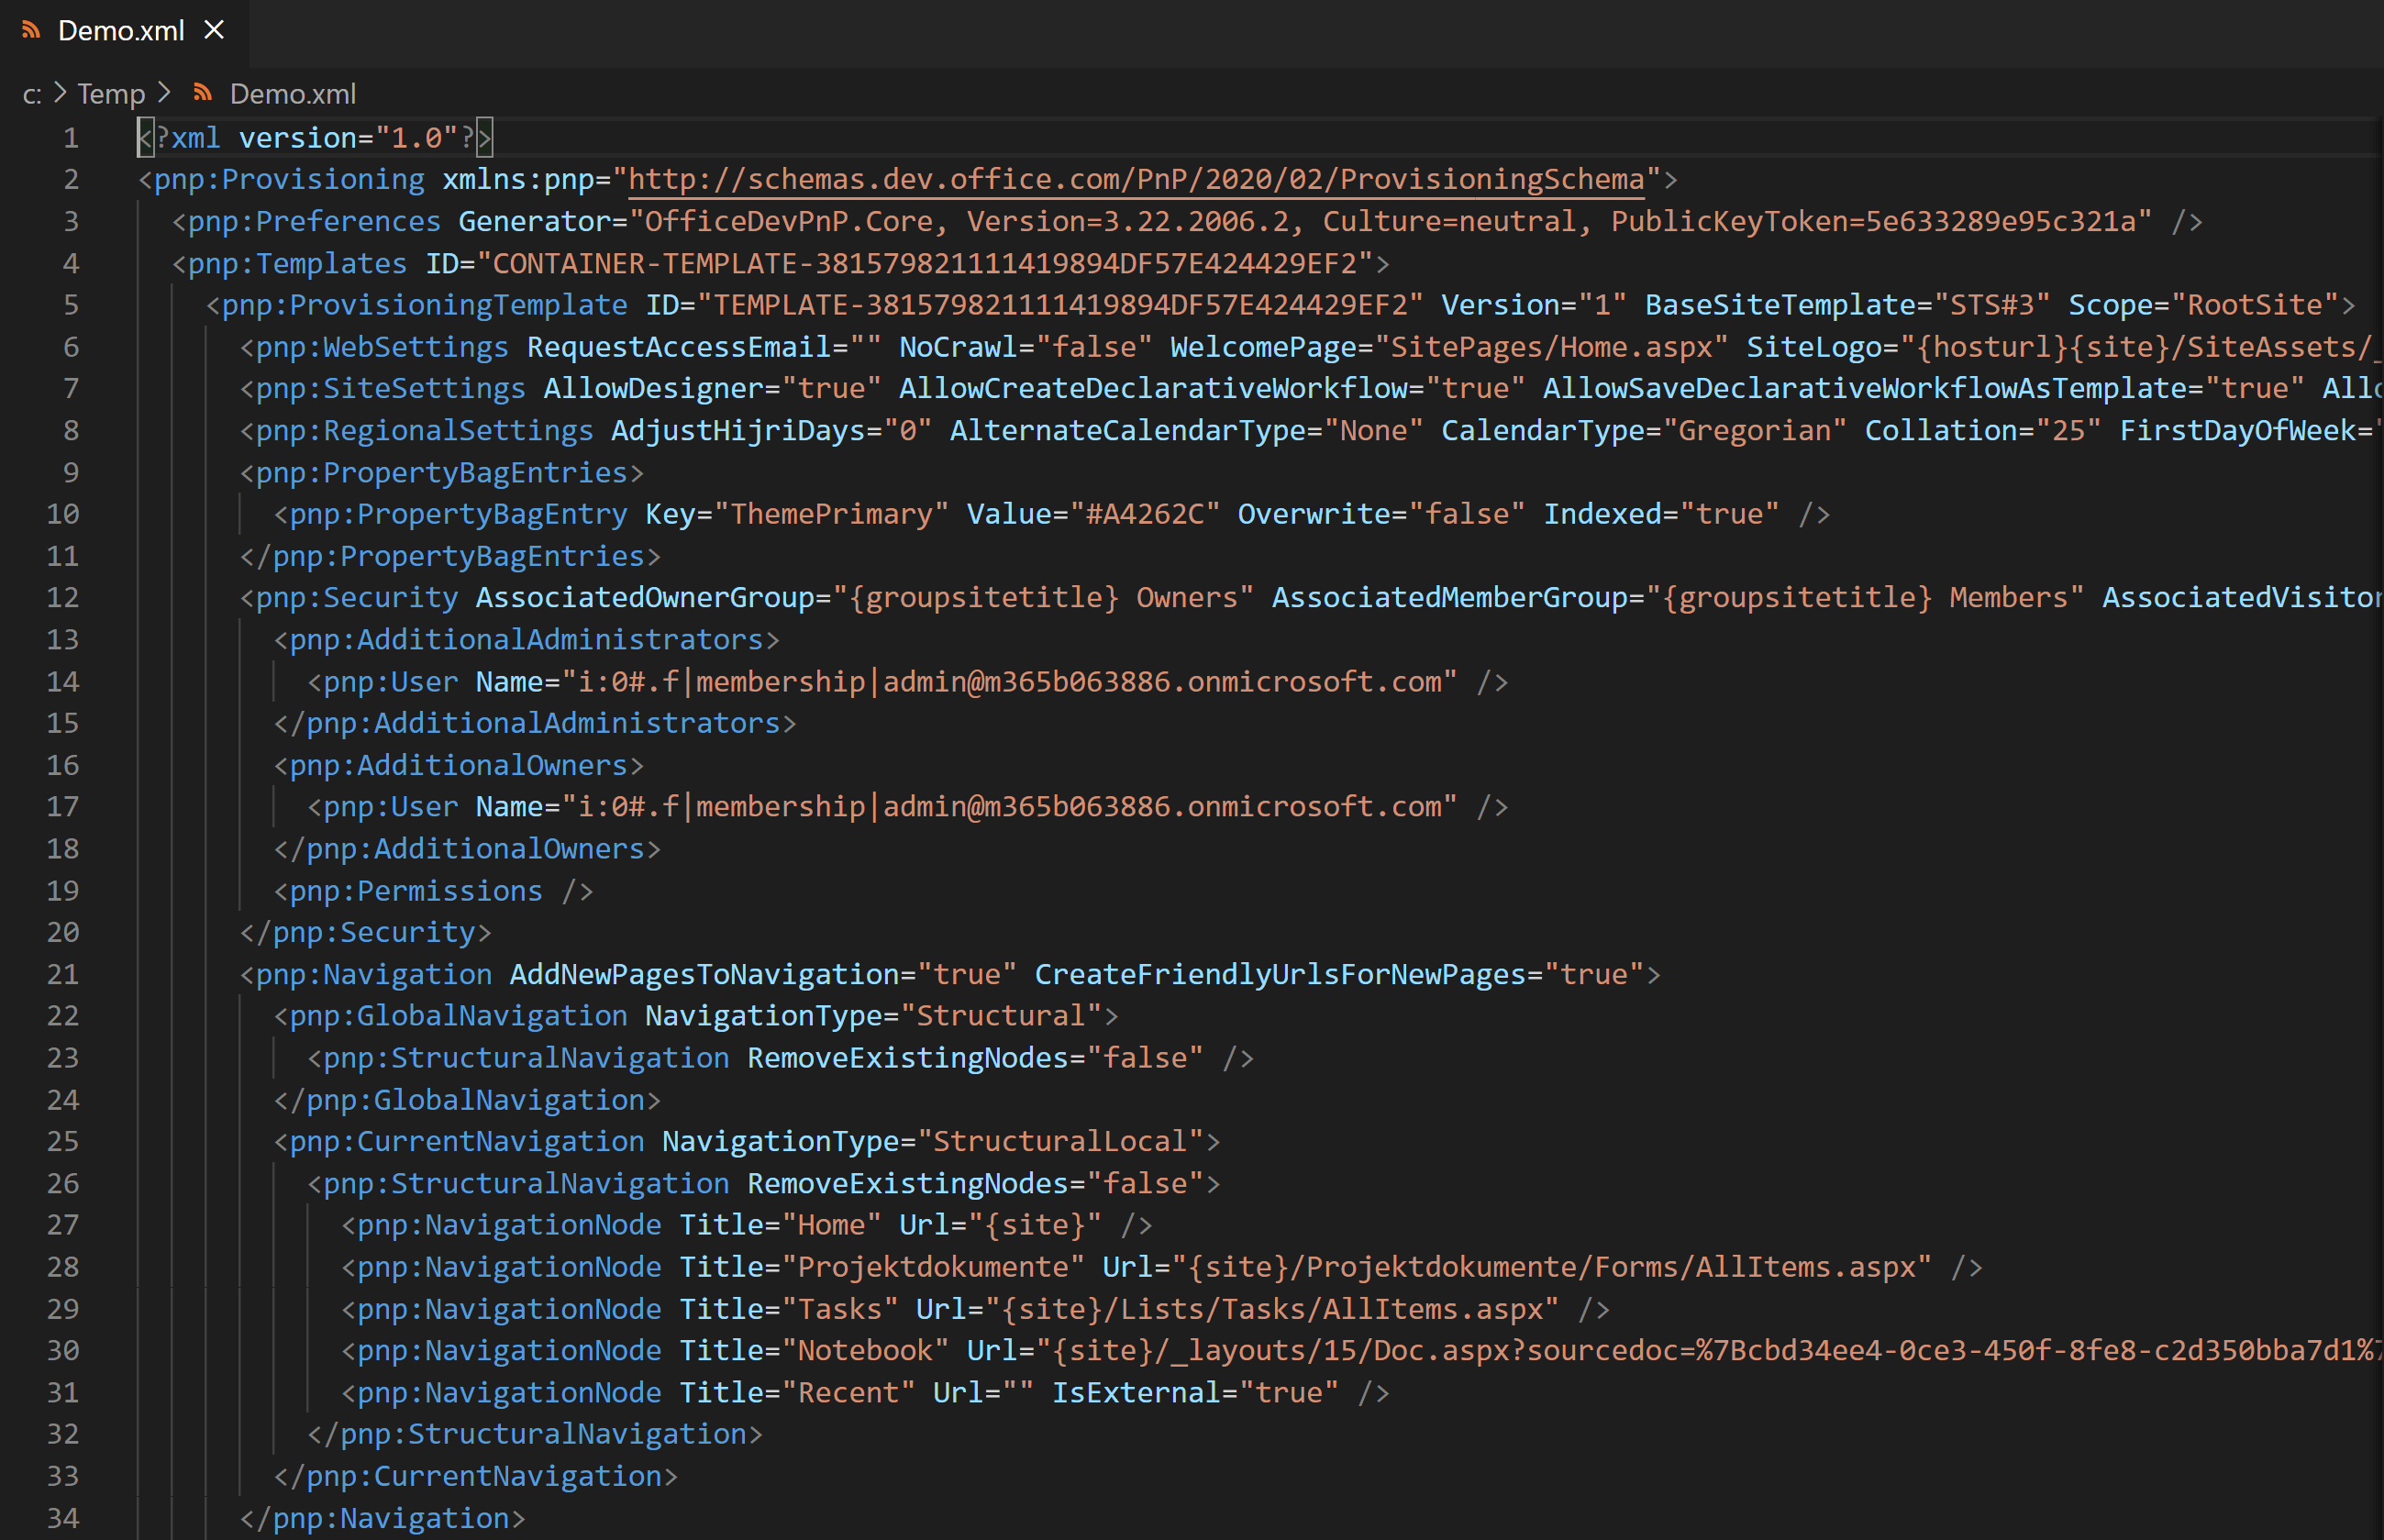The width and height of the screenshot is (2384, 1540).
Task: Click the closing pnp:GlobalNavigation tag
Action: coord(467,1100)
